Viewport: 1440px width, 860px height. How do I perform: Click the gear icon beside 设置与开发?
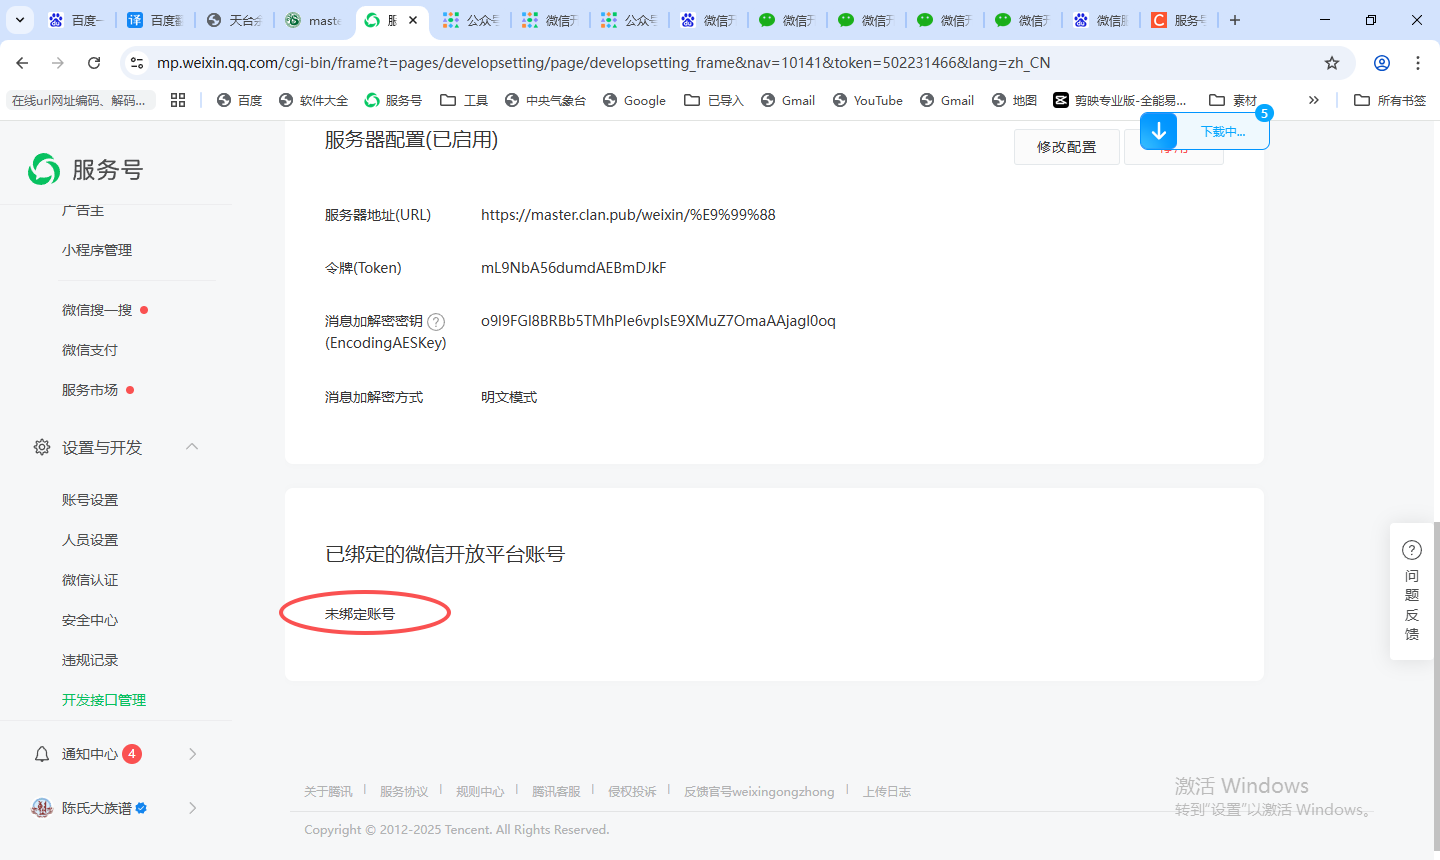[42, 447]
